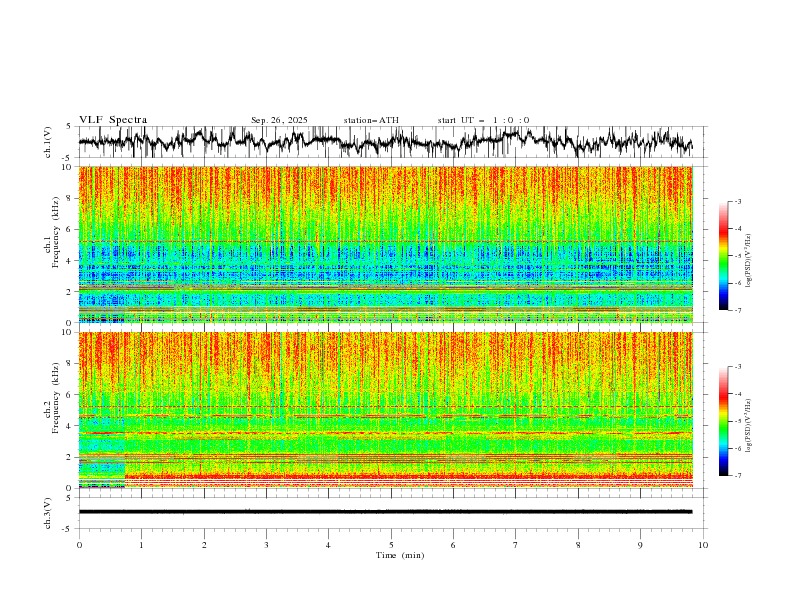Viewport: 792px width, 612px height.
Task: Click the "10" tick on the time axis
Action: point(703,545)
